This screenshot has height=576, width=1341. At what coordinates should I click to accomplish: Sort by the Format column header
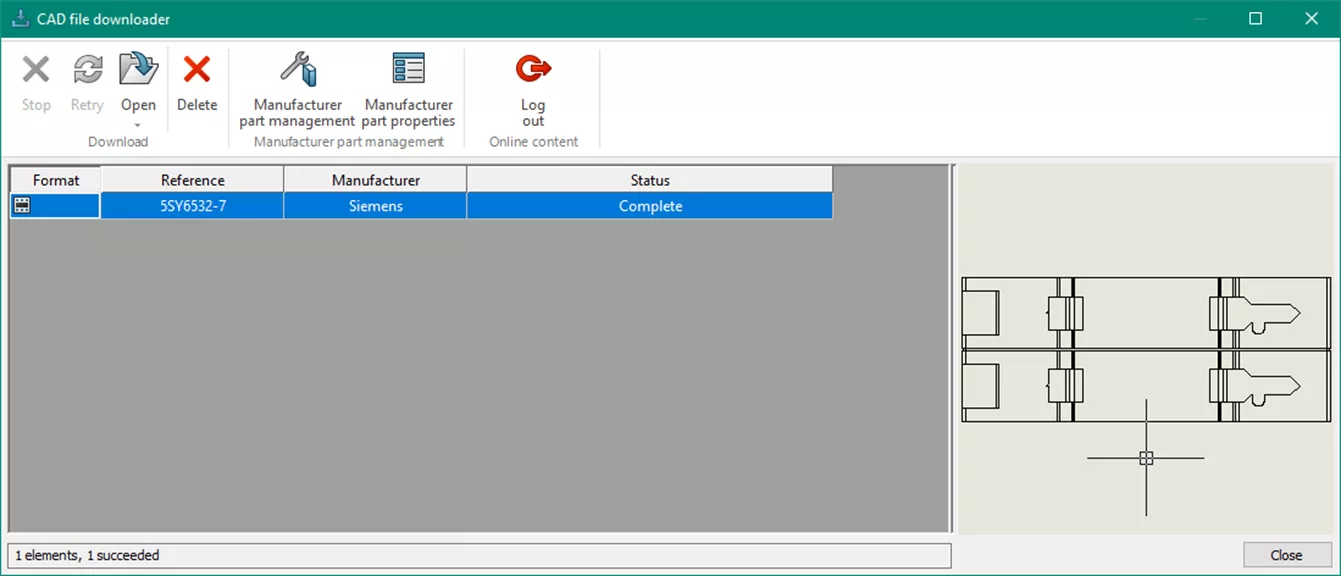pos(55,180)
